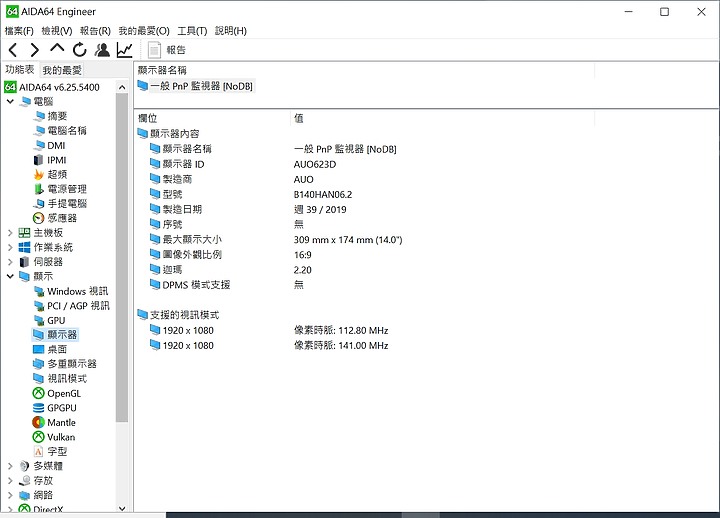Open the 檔案(F) menu

[x=19, y=31]
